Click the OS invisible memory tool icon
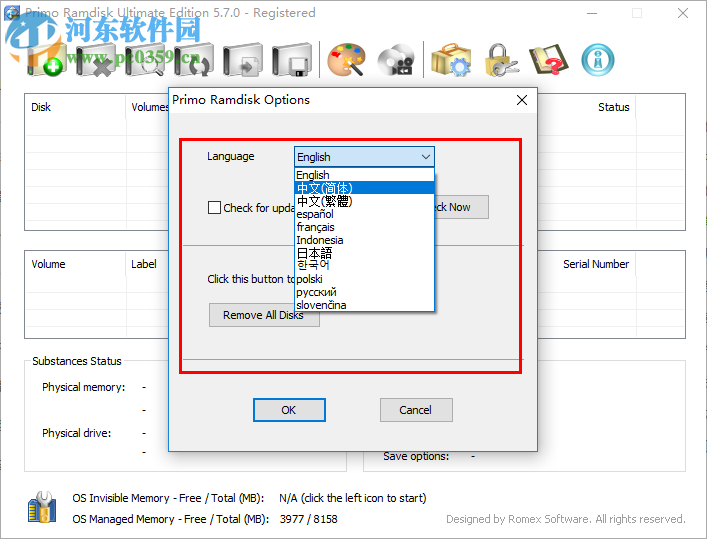707x539 pixels. pyautogui.click(x=42, y=507)
